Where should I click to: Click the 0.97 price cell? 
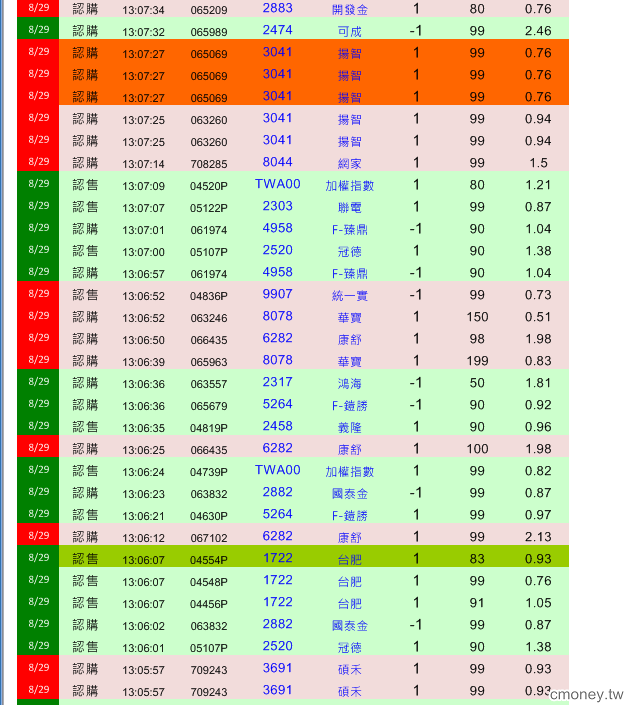tap(538, 515)
